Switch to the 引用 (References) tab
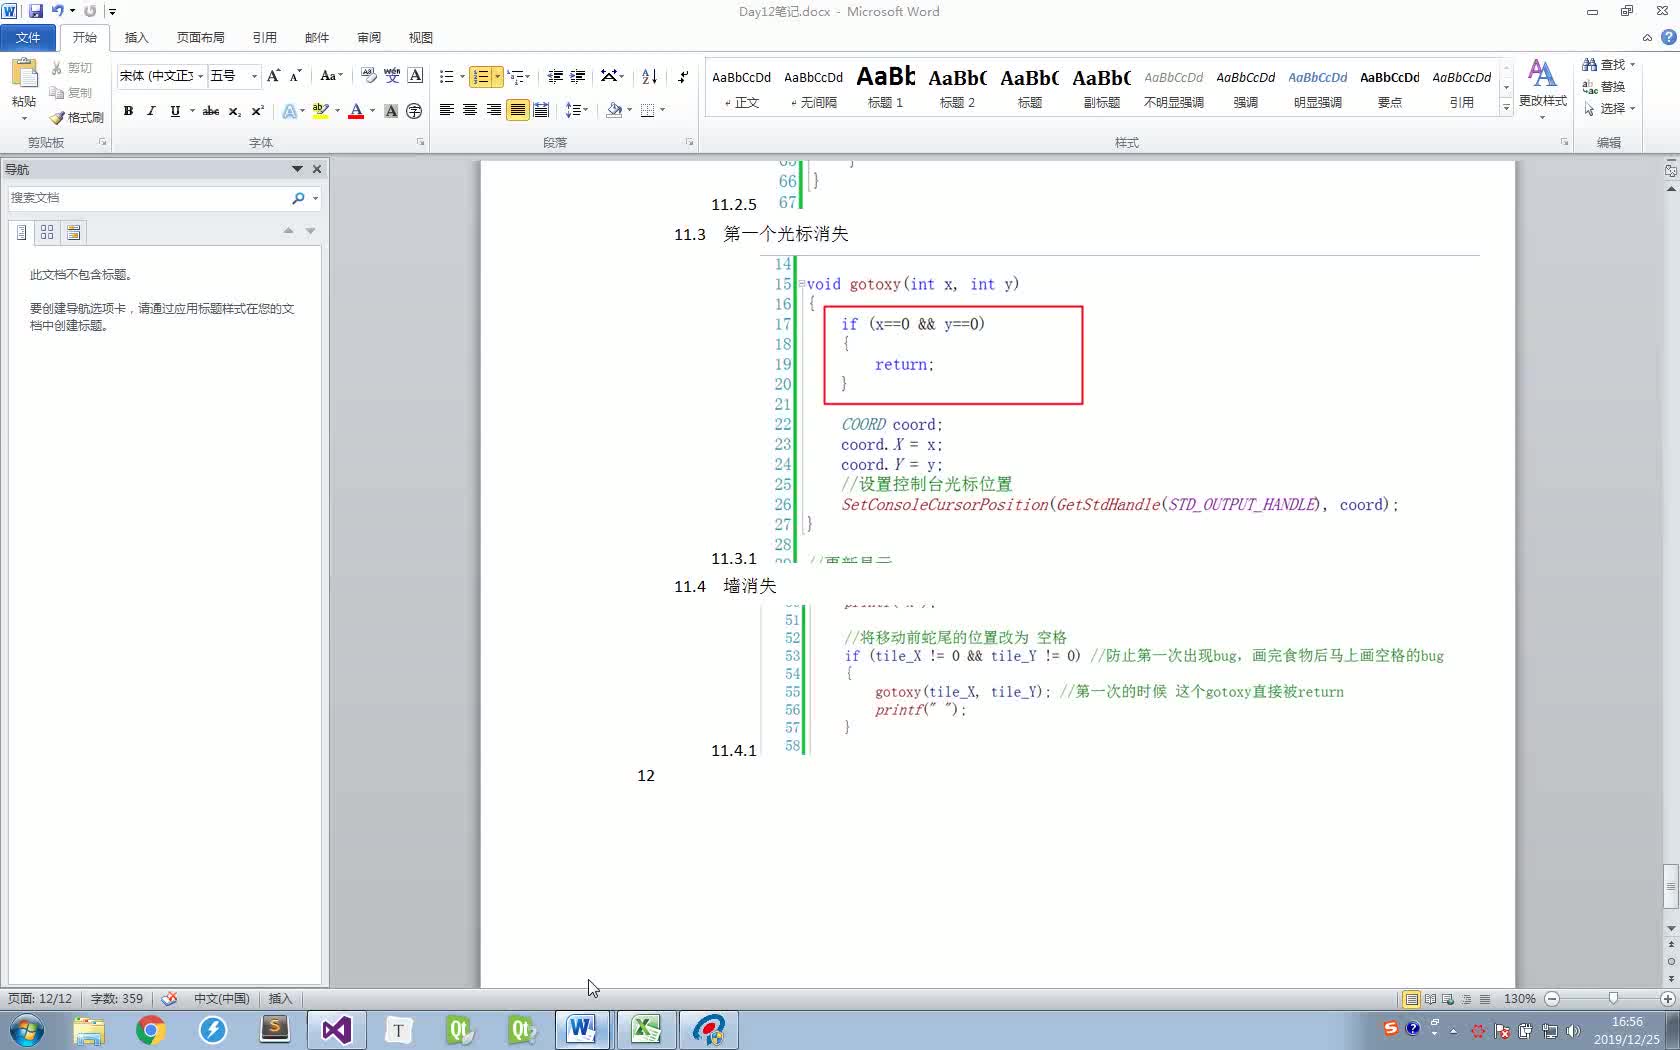Screen dimensions: 1680x1050 264,38
